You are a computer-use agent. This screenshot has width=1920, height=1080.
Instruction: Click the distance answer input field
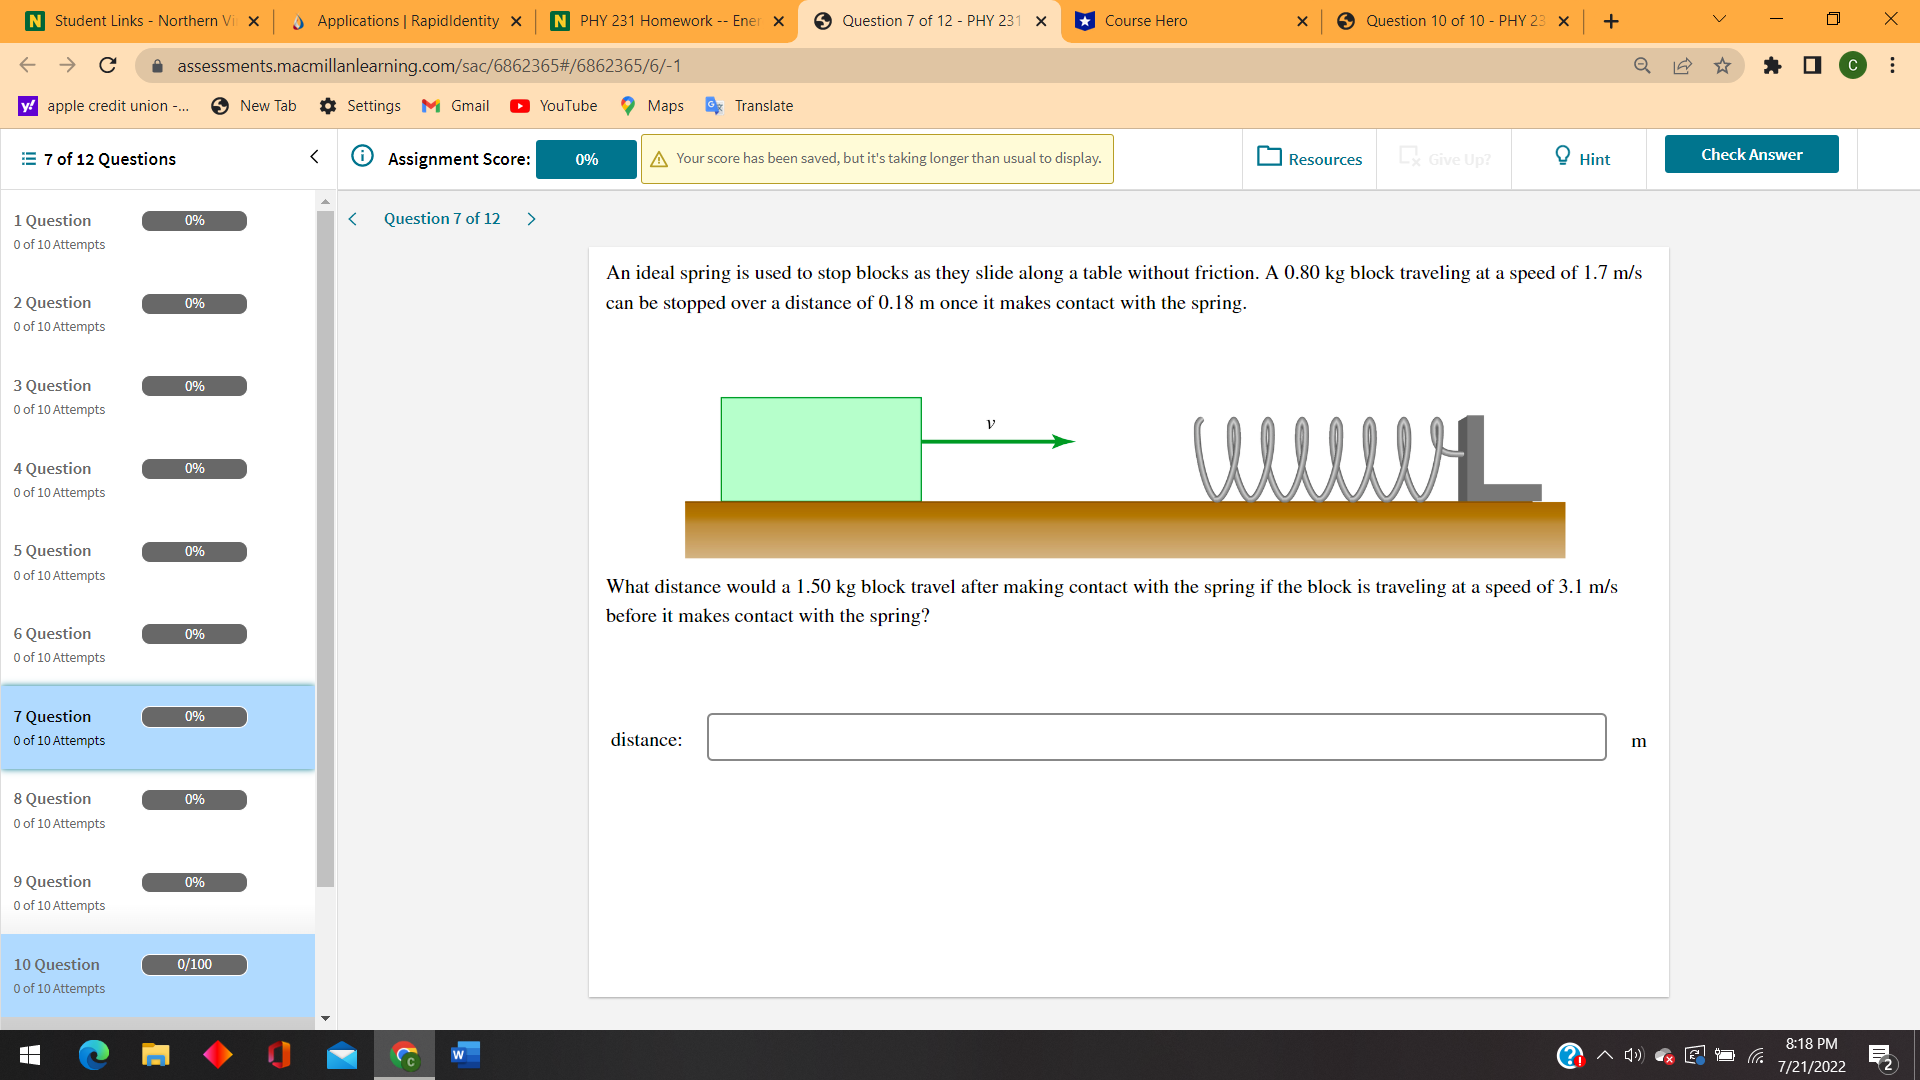click(1156, 737)
